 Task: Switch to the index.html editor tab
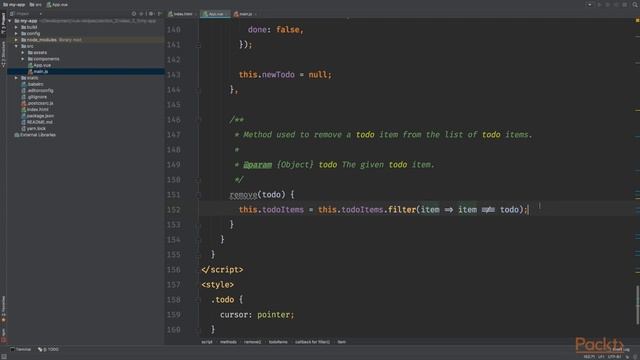[x=182, y=14]
